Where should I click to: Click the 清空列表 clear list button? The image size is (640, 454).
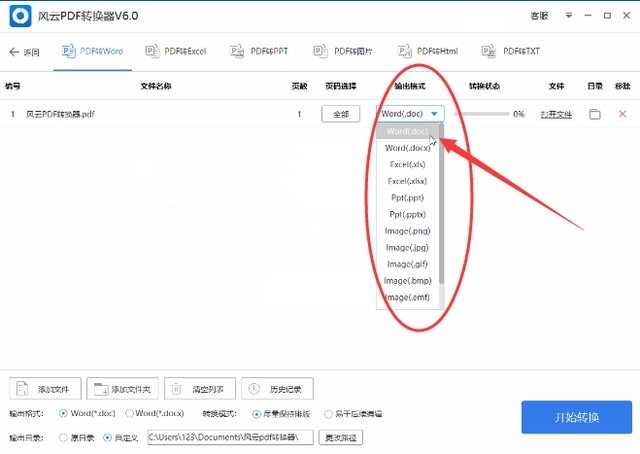point(200,389)
